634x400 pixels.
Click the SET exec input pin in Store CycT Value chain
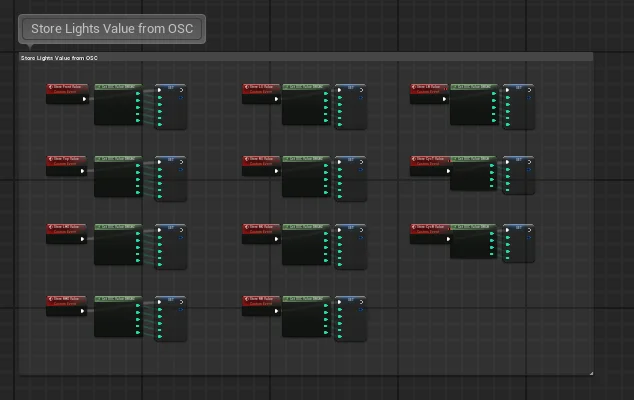click(507, 162)
